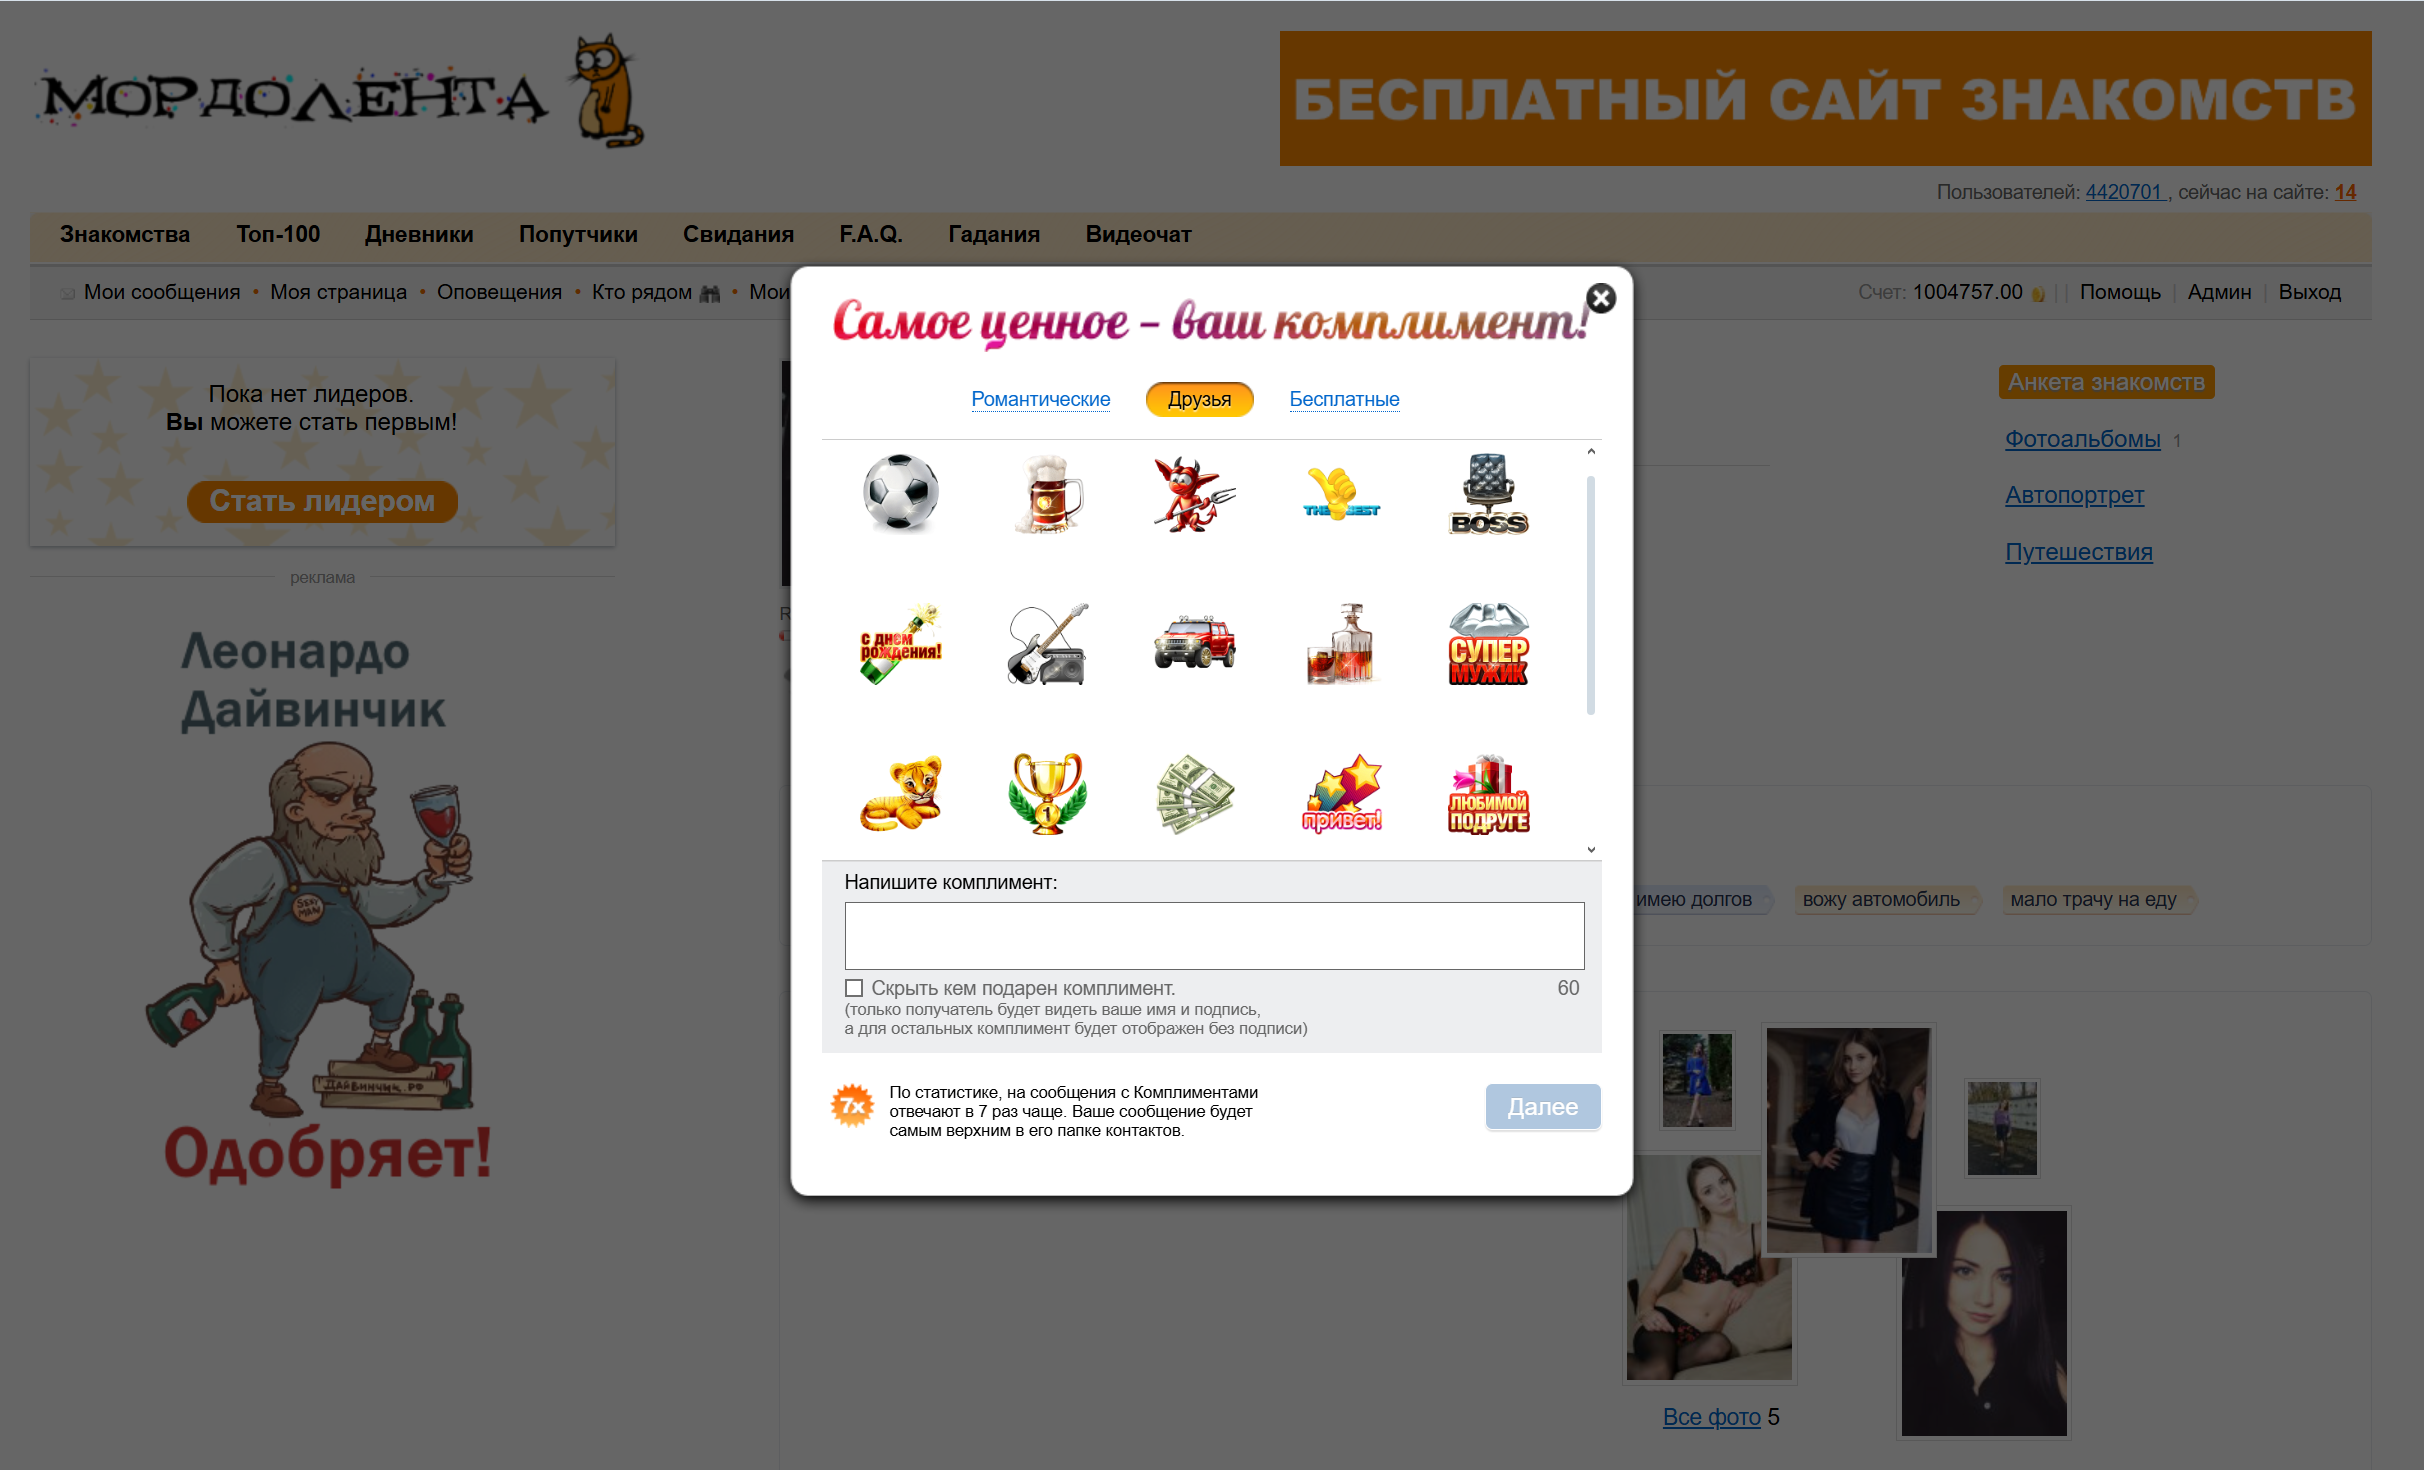Select the BOSS chair compliment
Screen dimensions: 2424x1470
(1488, 494)
